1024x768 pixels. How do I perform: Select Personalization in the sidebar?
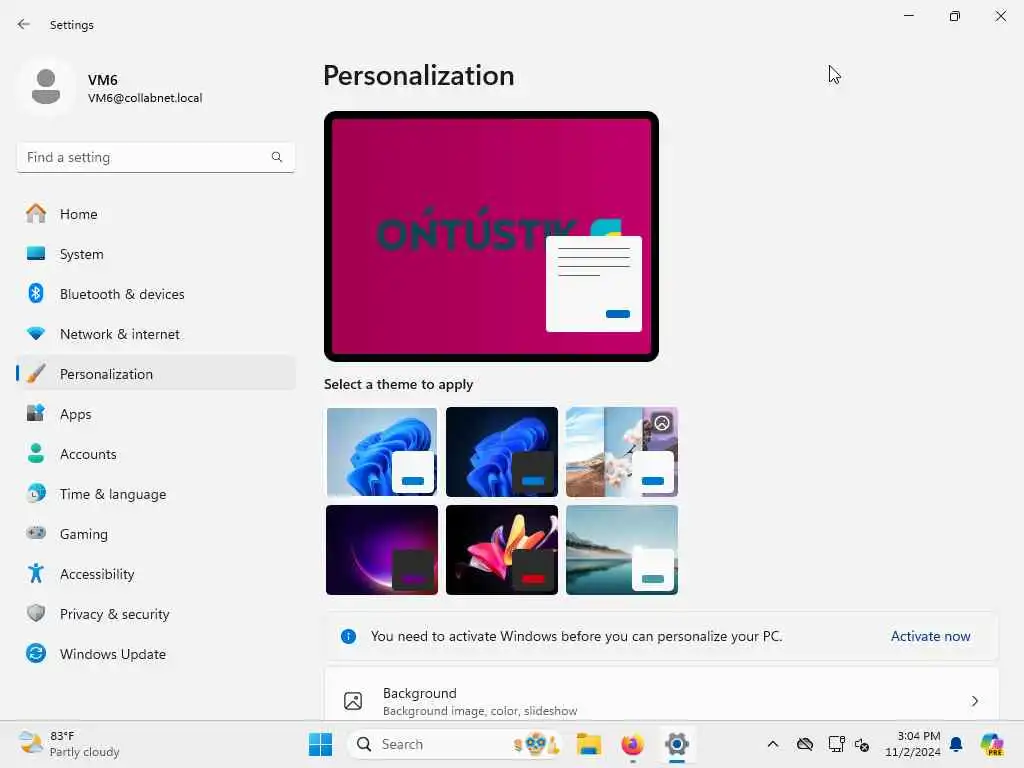[x=156, y=374]
